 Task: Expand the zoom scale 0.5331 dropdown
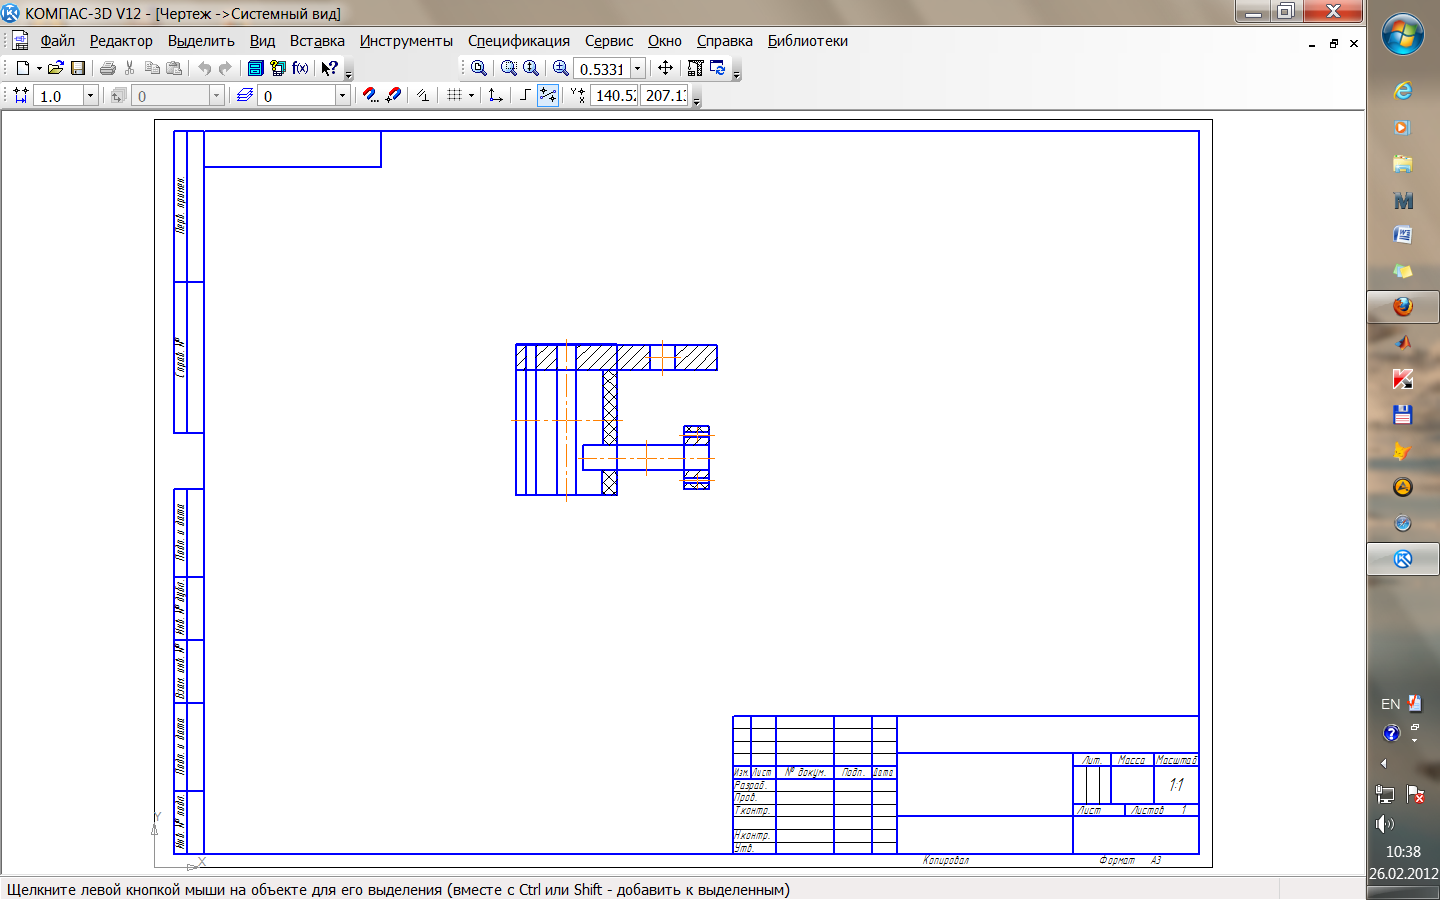[x=637, y=69]
